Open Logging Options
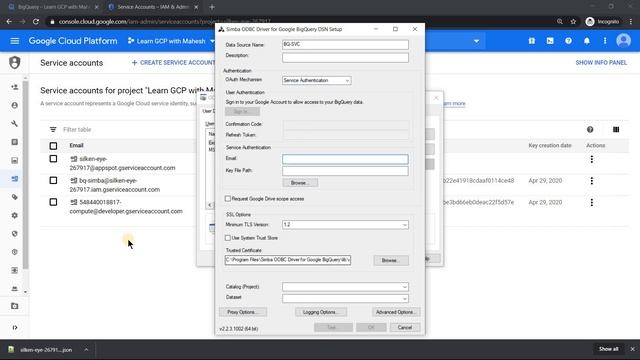The height and width of the screenshot is (360, 640). (x=320, y=312)
